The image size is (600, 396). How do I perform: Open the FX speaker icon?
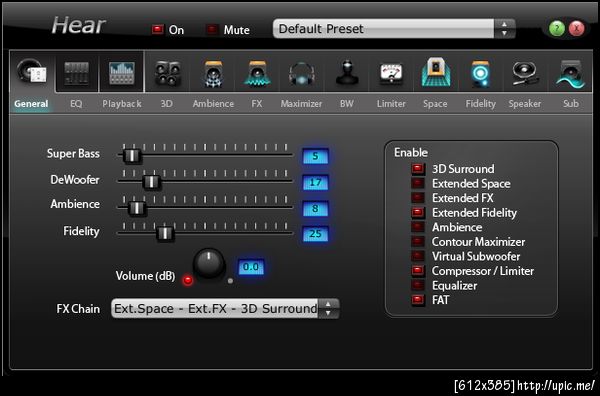(257, 73)
